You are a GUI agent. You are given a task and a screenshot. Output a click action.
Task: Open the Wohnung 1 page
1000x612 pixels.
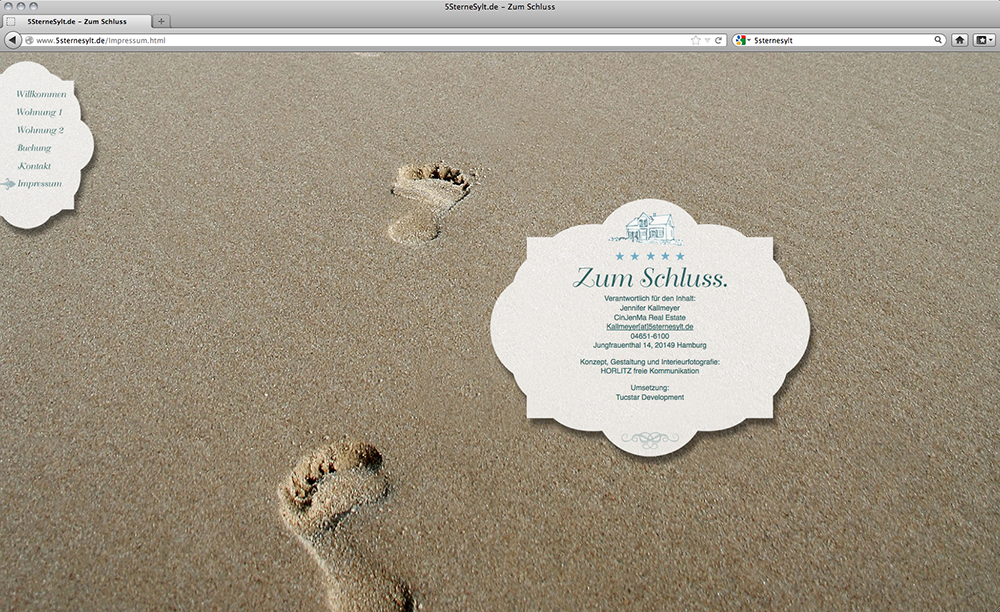point(40,112)
